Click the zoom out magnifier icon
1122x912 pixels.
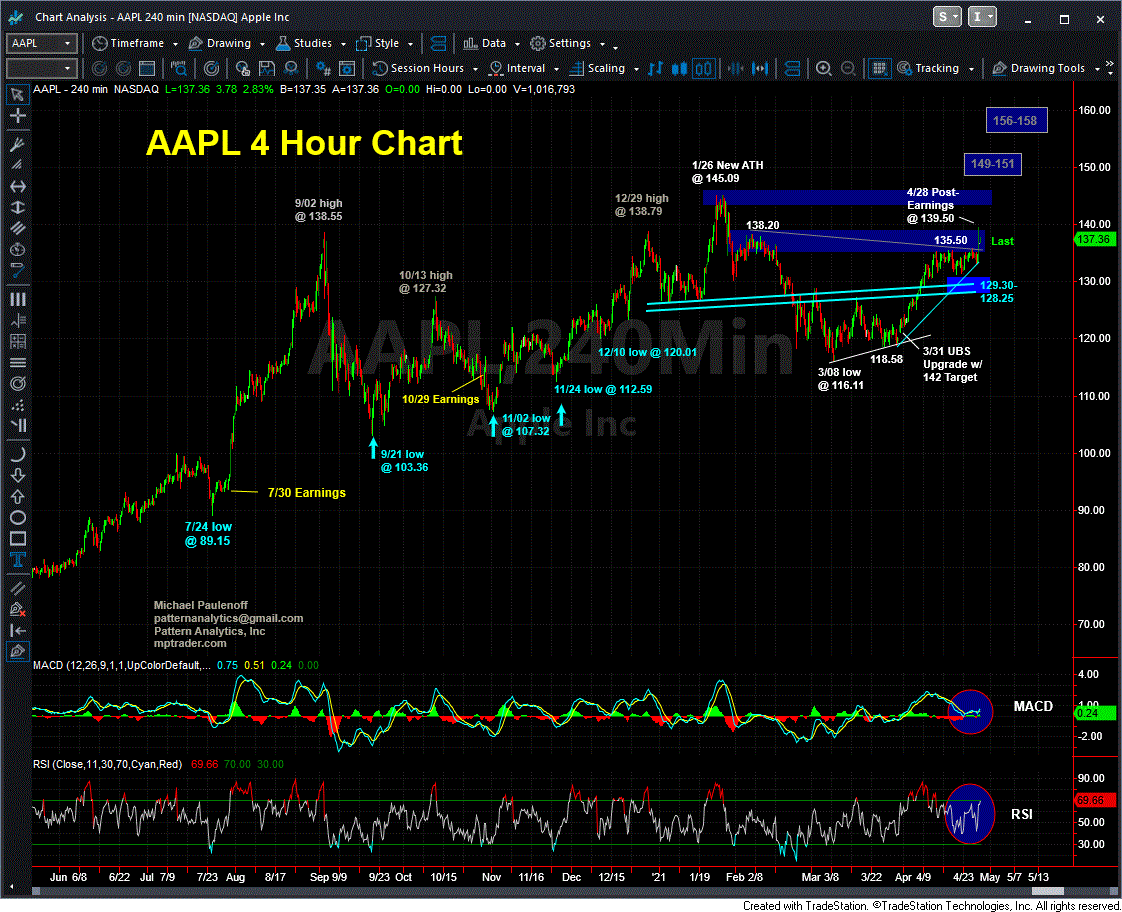pos(848,69)
